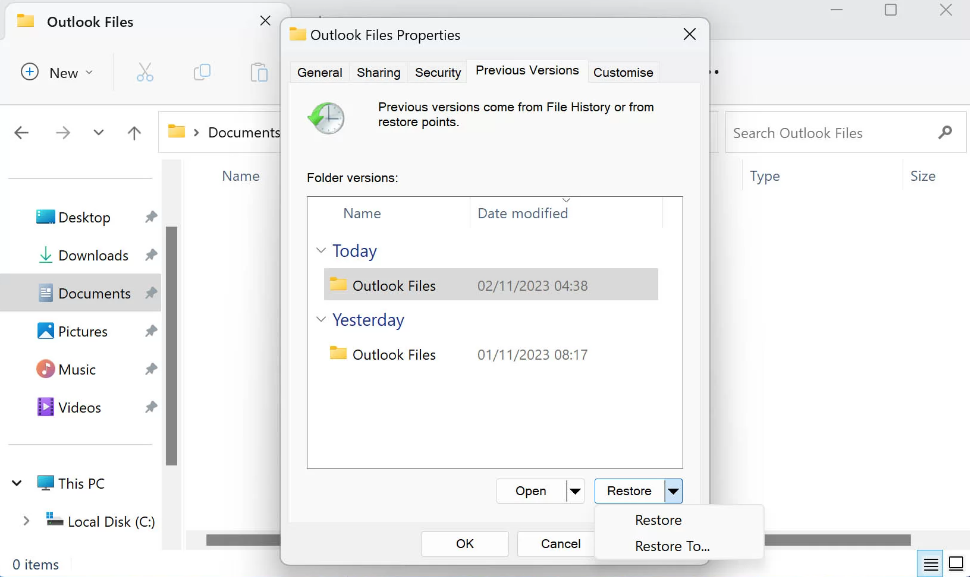The height and width of the screenshot is (577, 970).
Task: Collapse the Yesterday versions group
Action: [x=321, y=320]
